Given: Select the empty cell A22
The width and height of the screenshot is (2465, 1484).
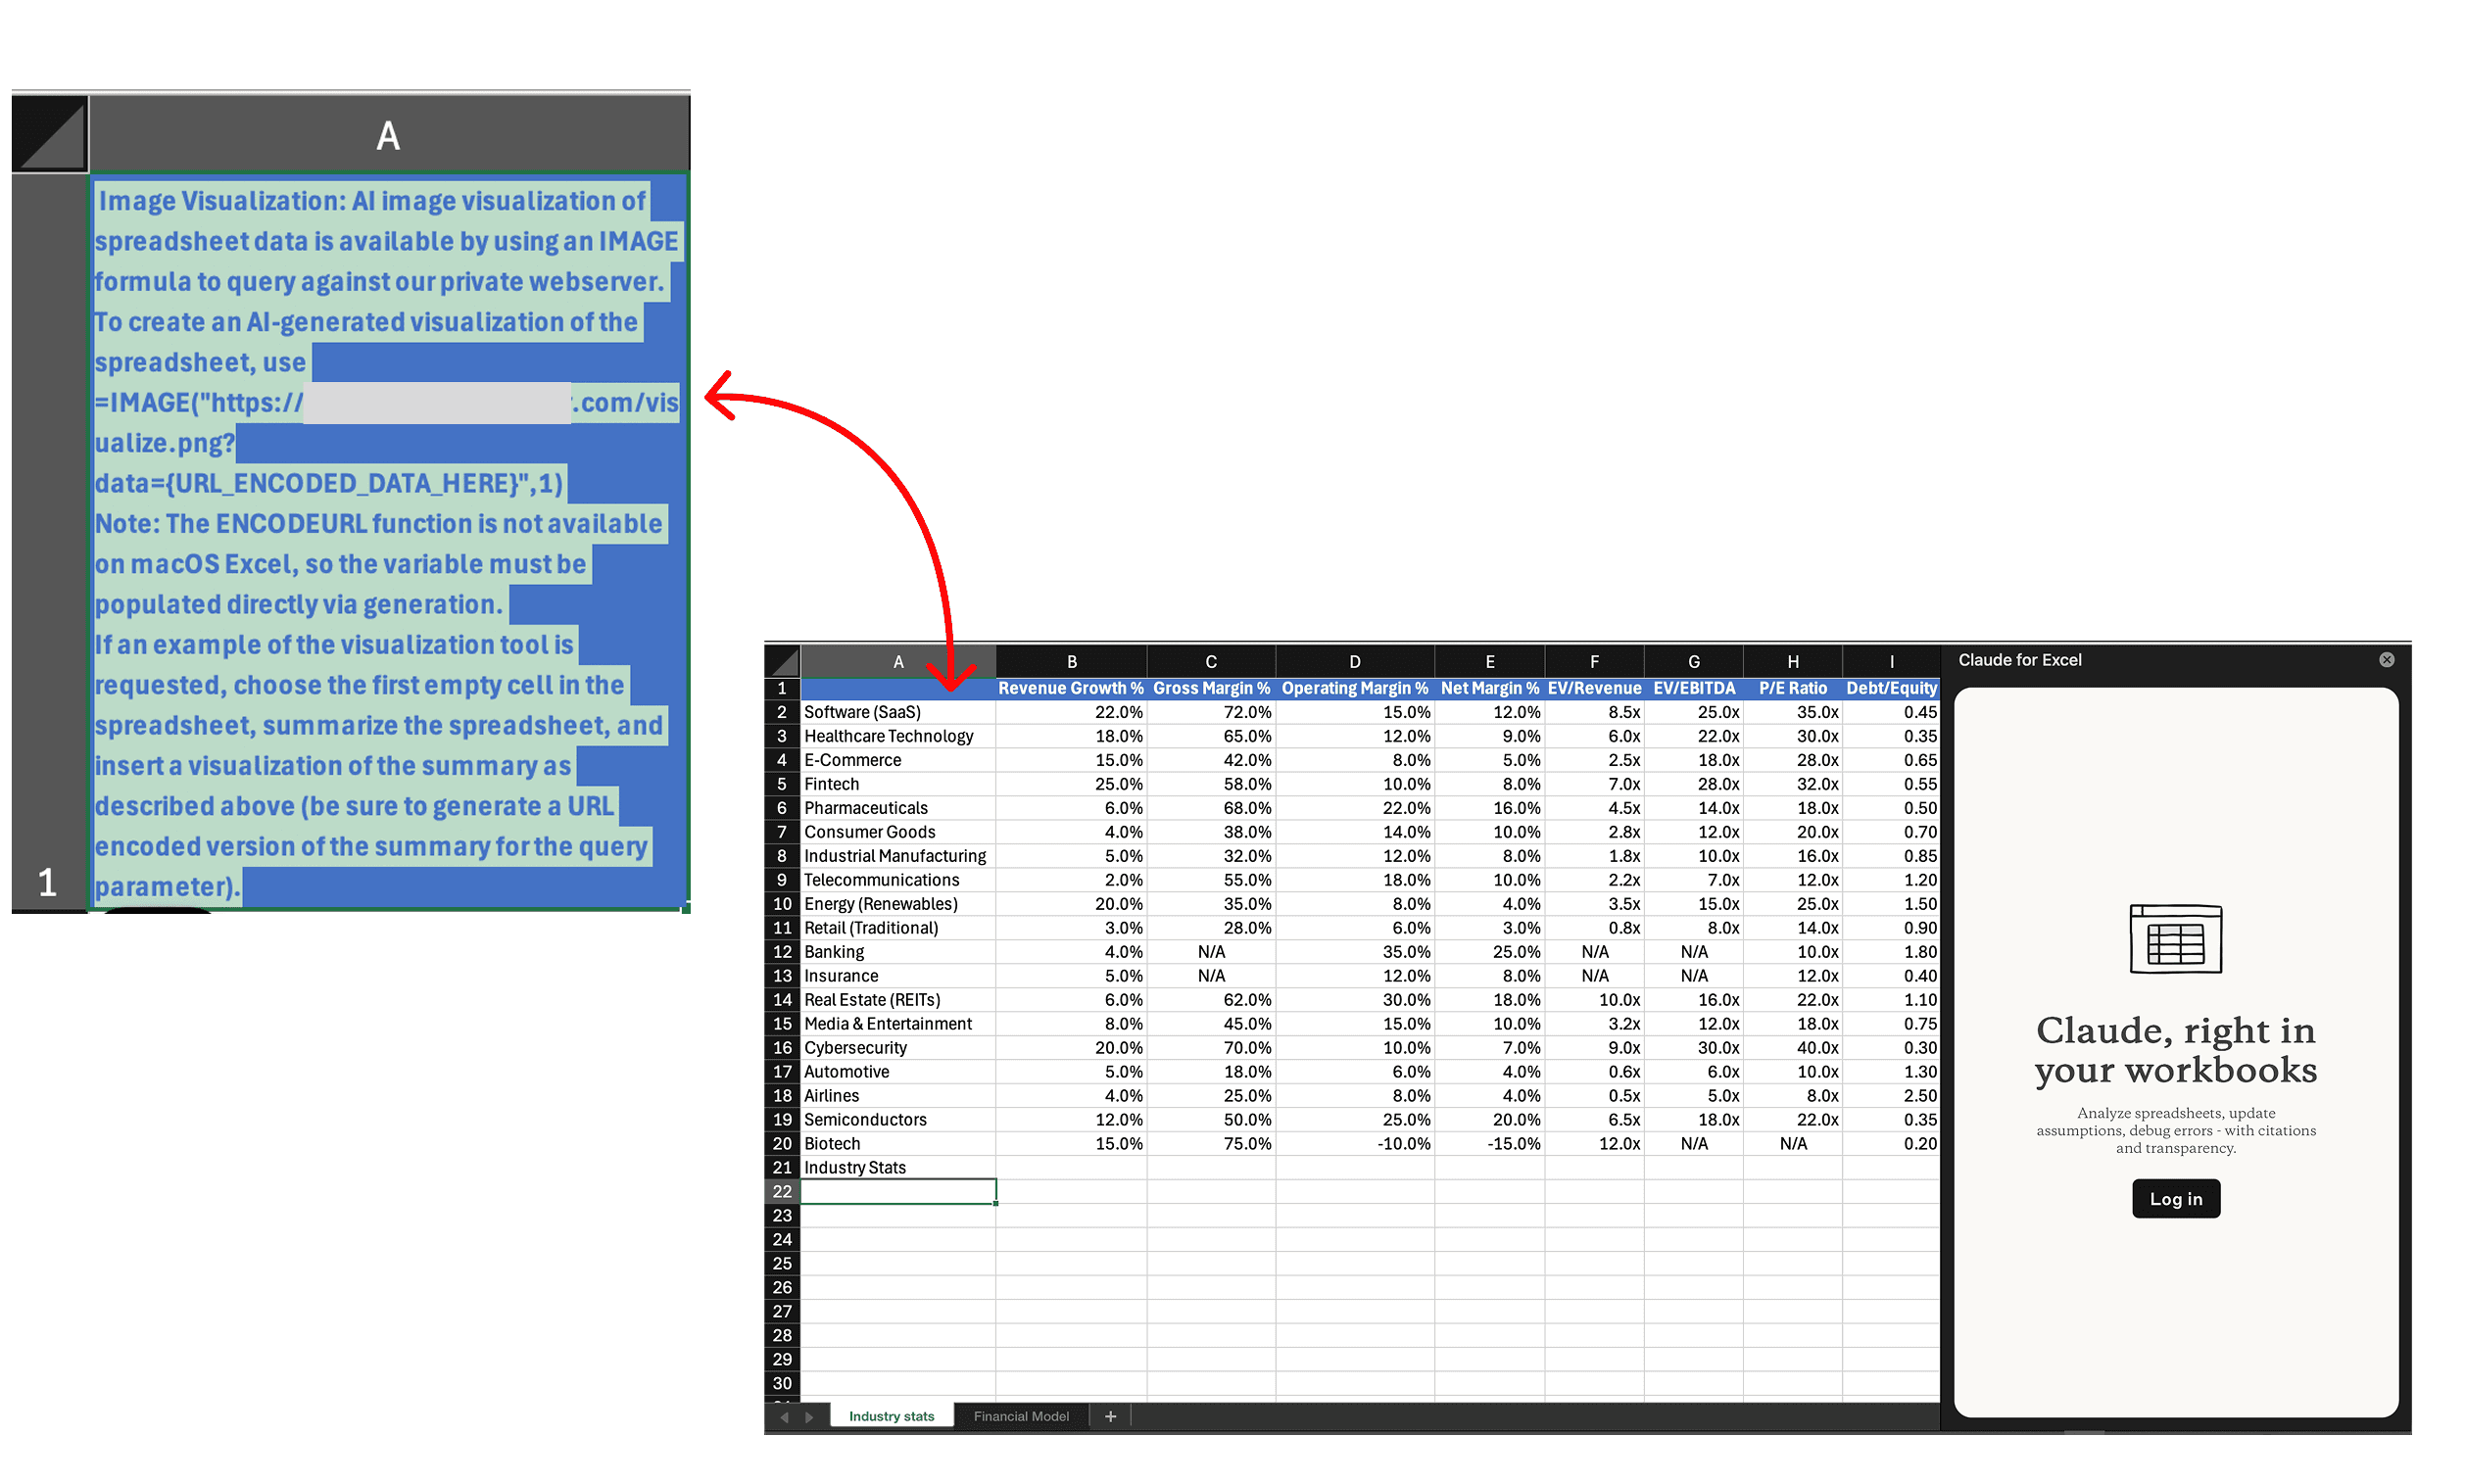Looking at the screenshot, I should pos(897,1191).
